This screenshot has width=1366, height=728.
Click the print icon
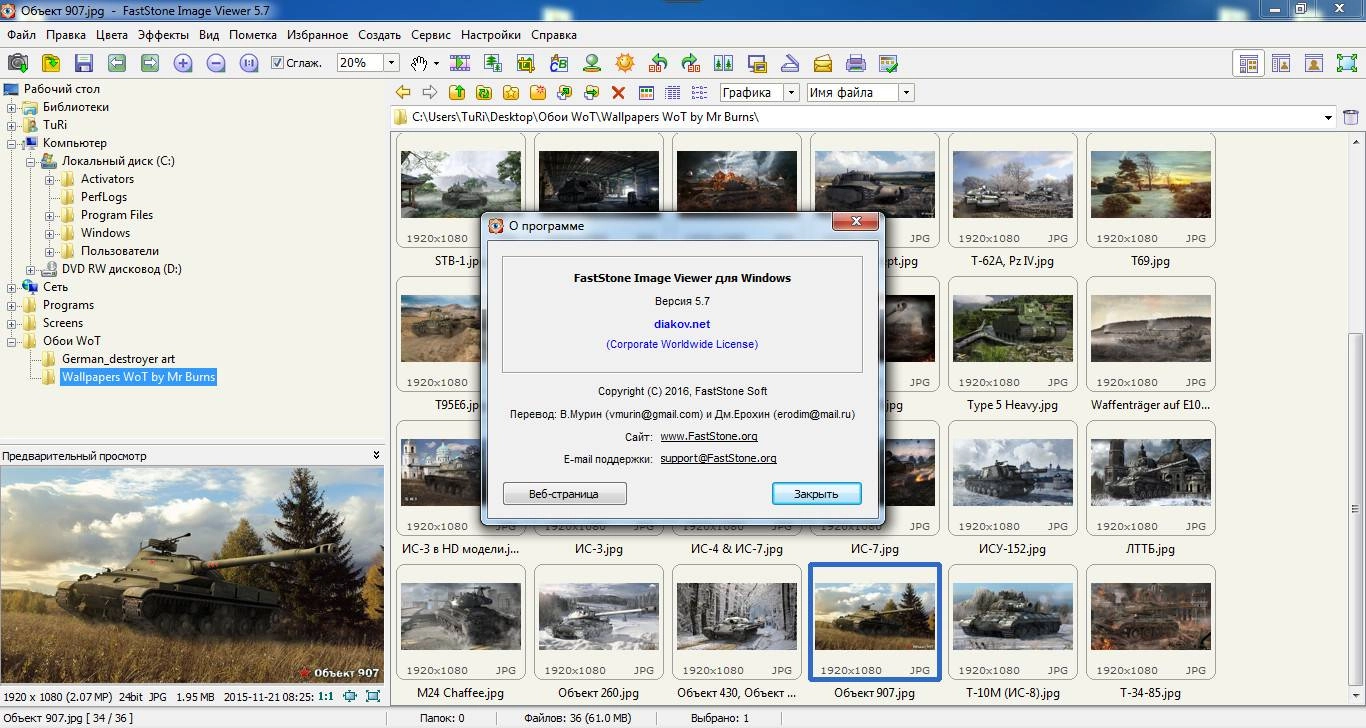pyautogui.click(x=856, y=63)
